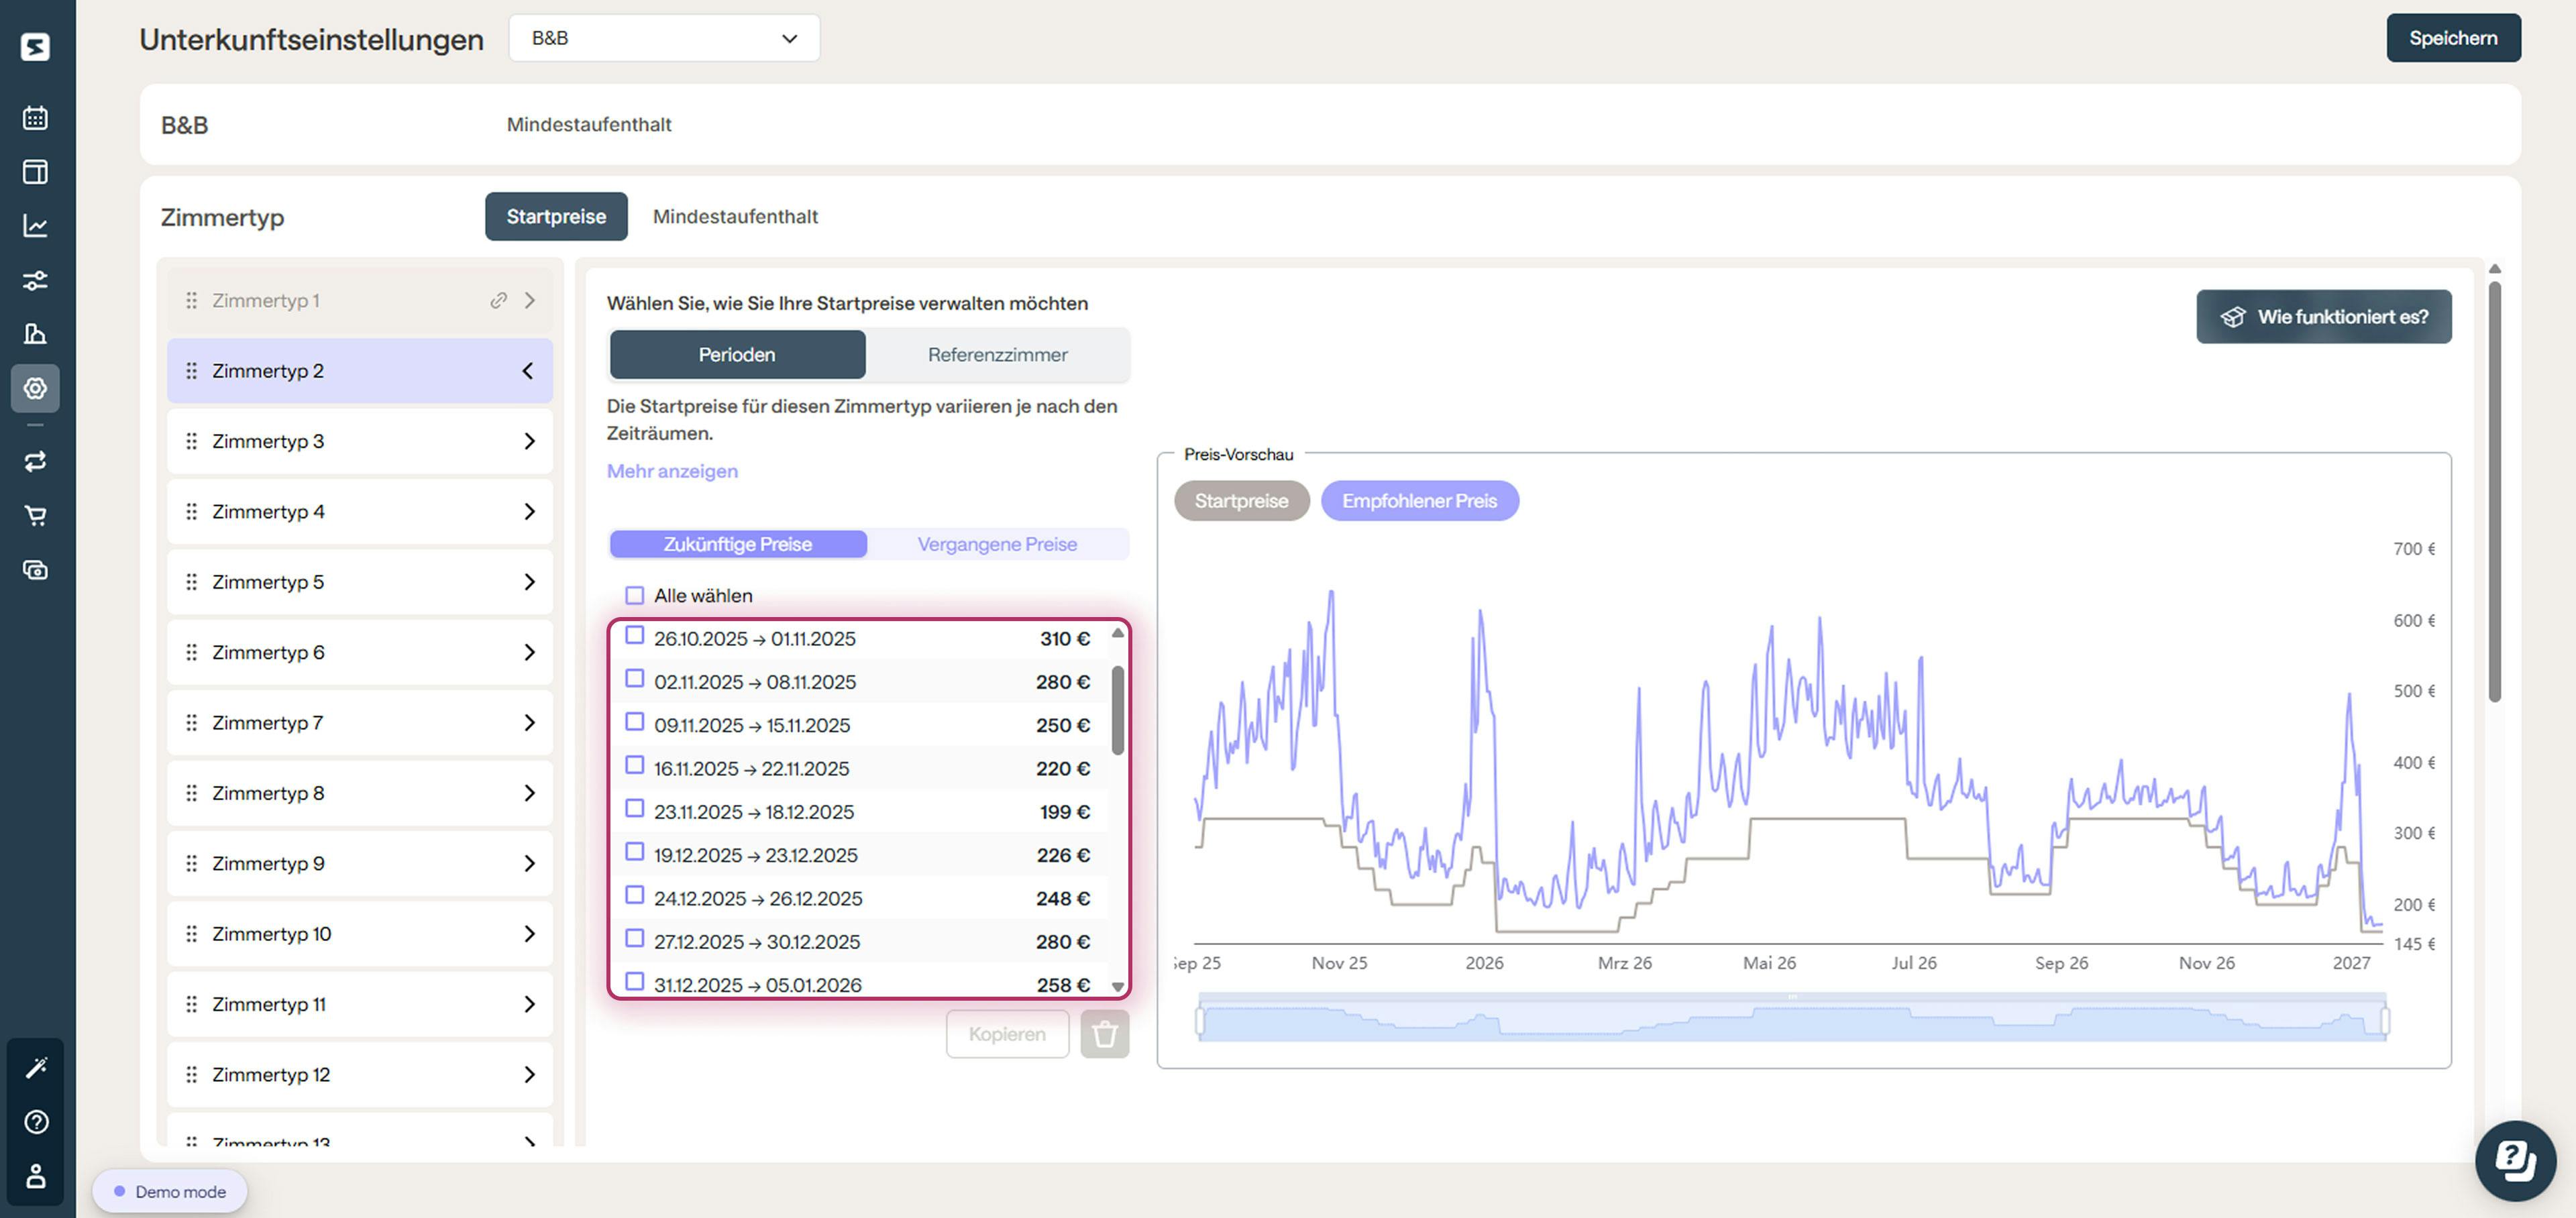This screenshot has height=1218, width=2576.
Task: Click the magic wand icon in sidebar
Action: [35, 1067]
